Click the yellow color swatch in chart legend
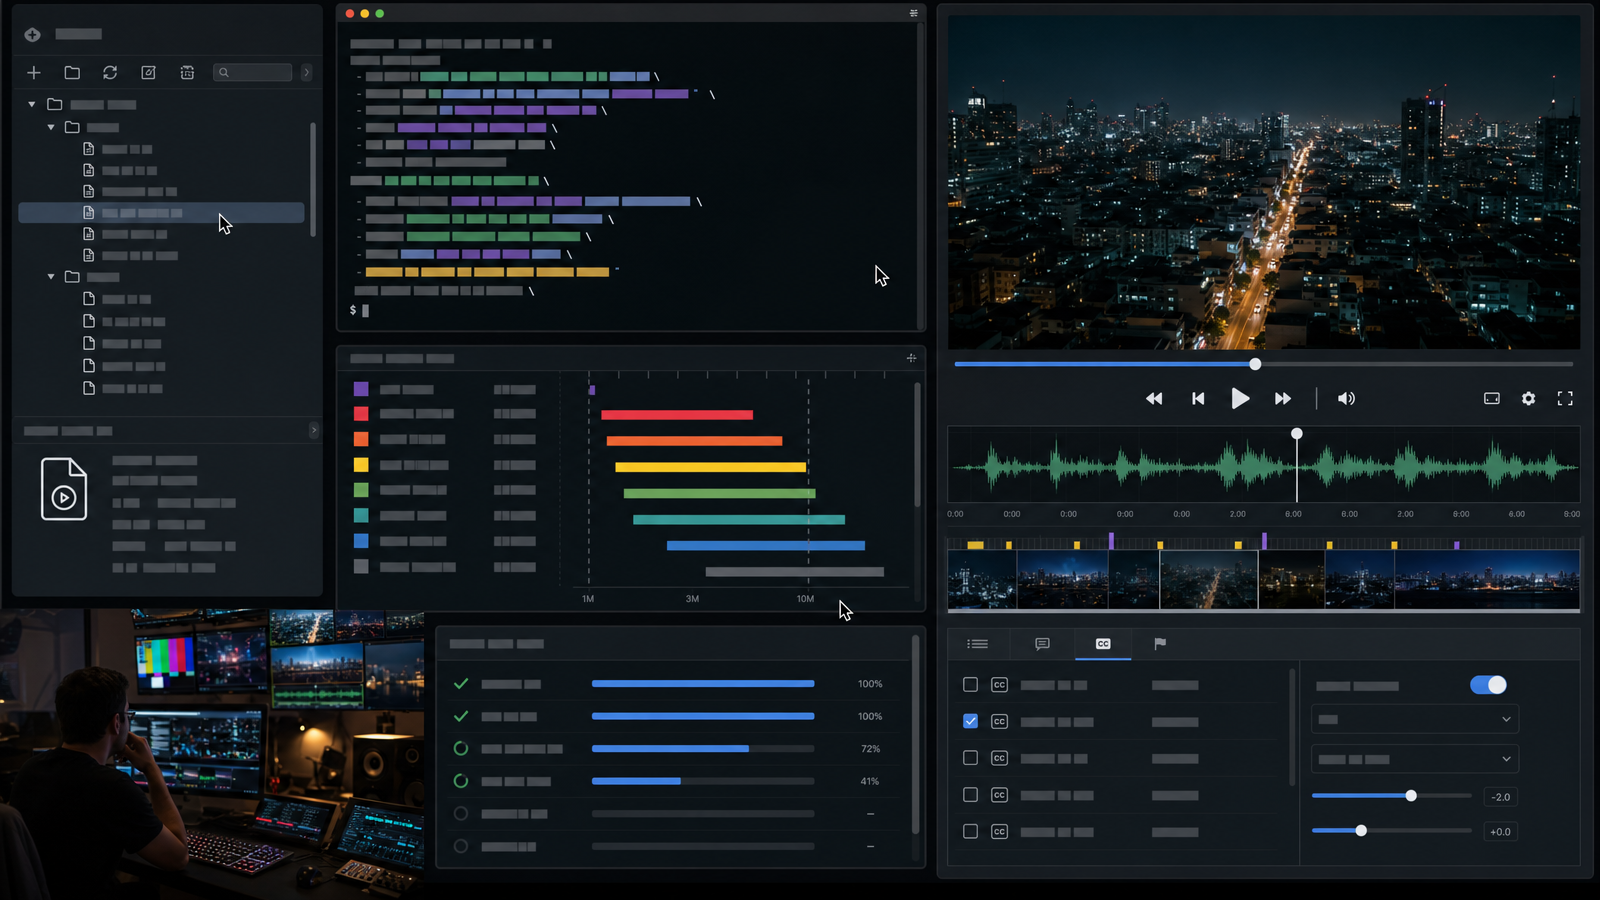This screenshot has height=900, width=1600. 361,465
